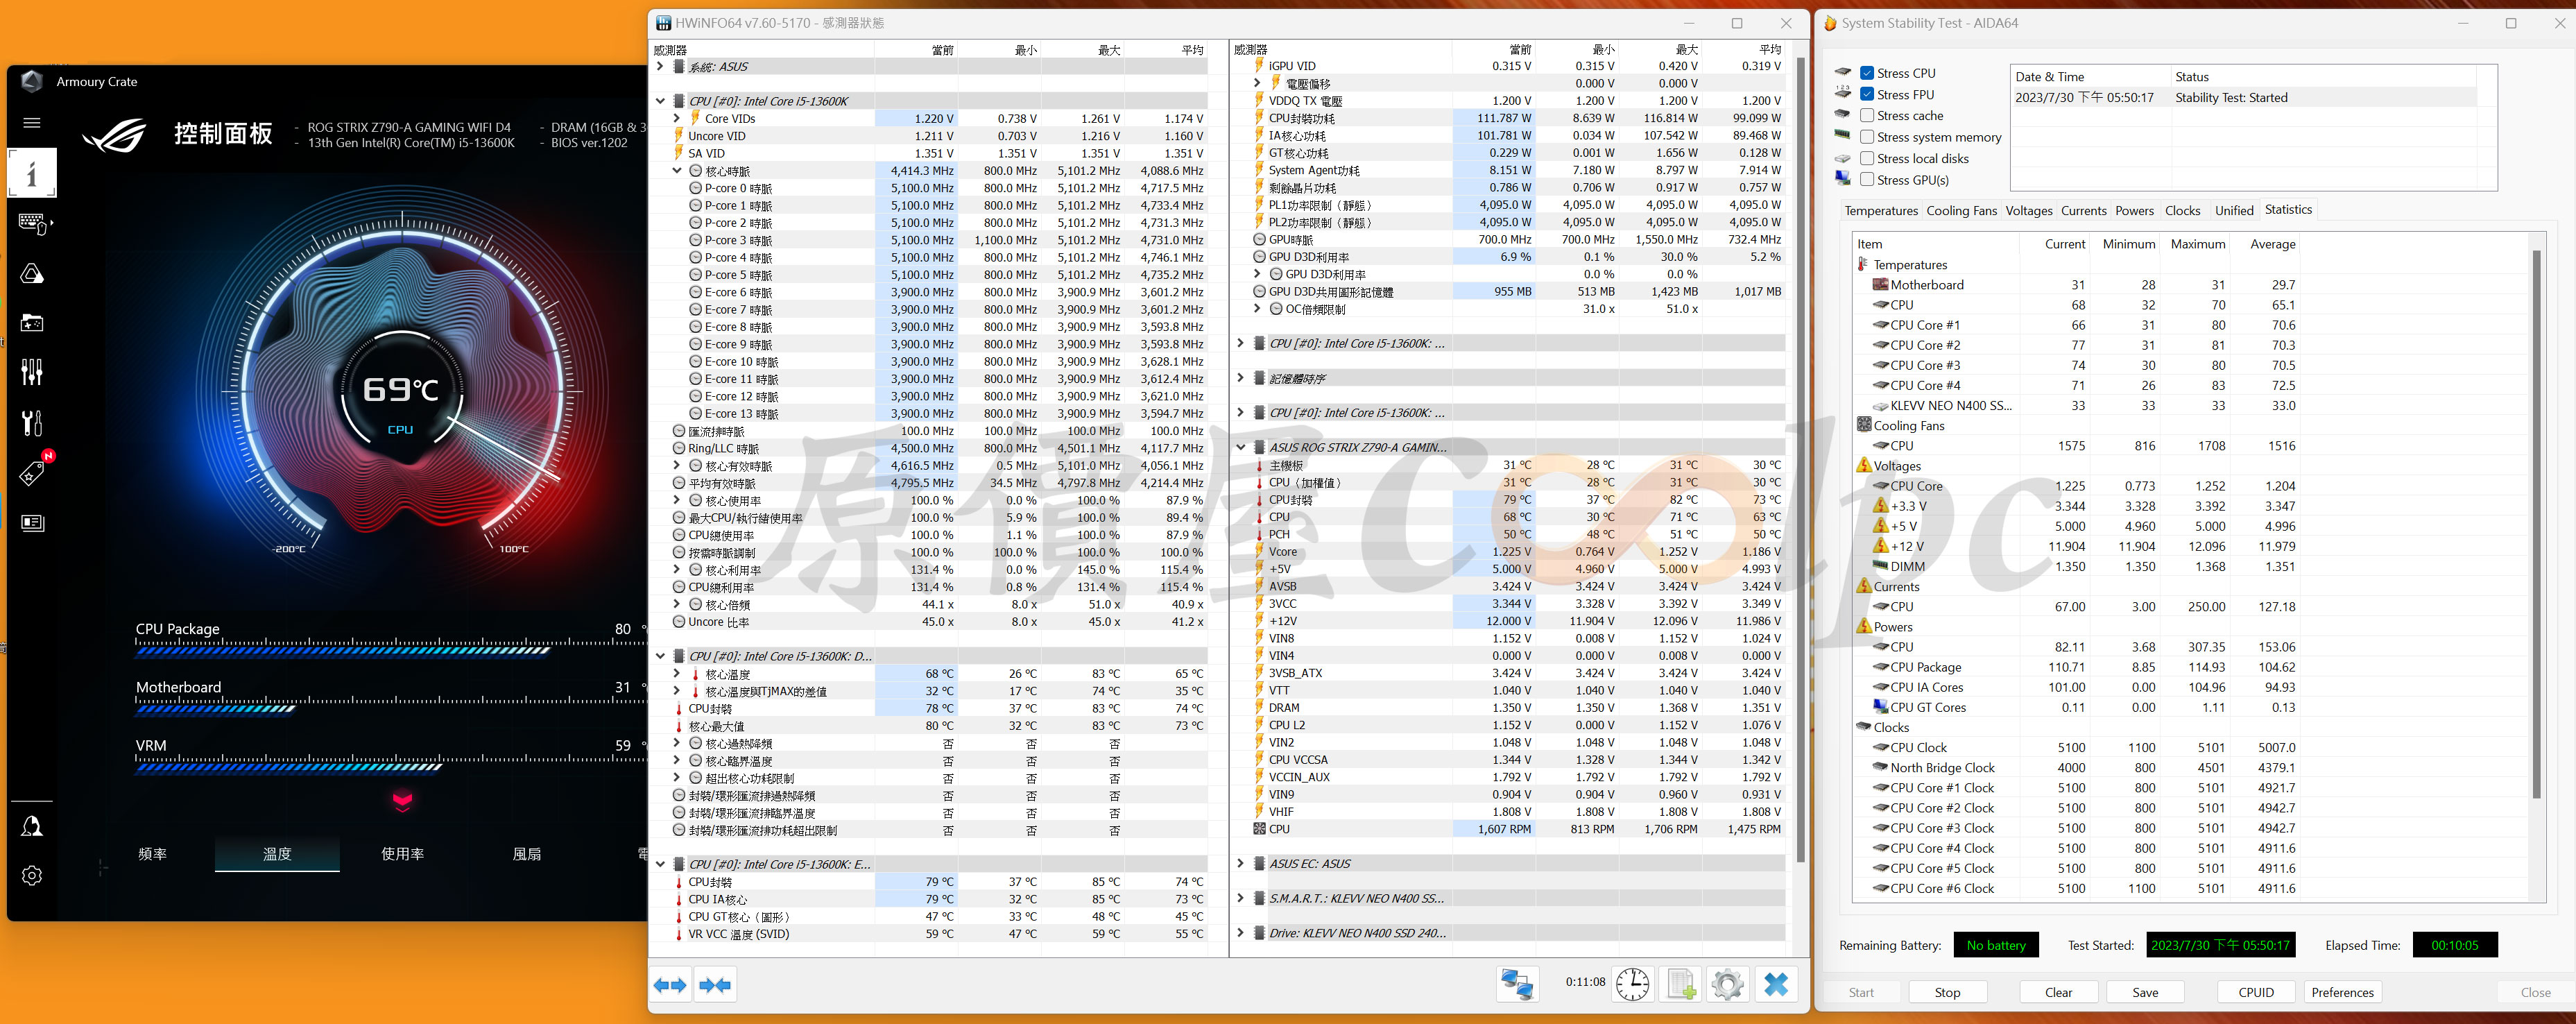Click the Armoury Crate title logo icon
Viewport: 2576px width, 1024px height.
click(32, 81)
